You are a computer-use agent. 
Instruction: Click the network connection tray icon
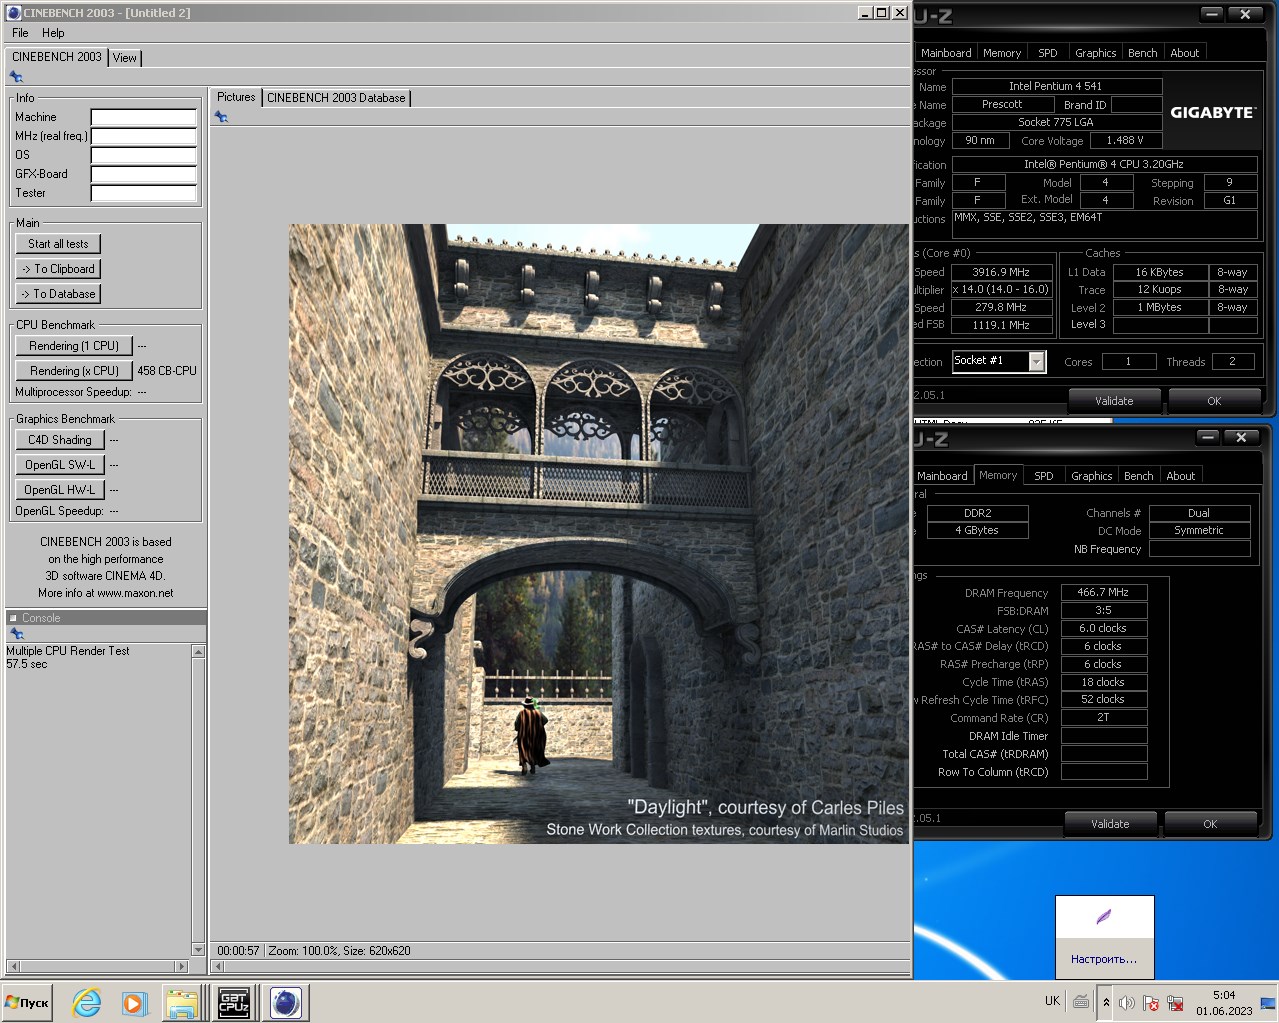1175,1003
